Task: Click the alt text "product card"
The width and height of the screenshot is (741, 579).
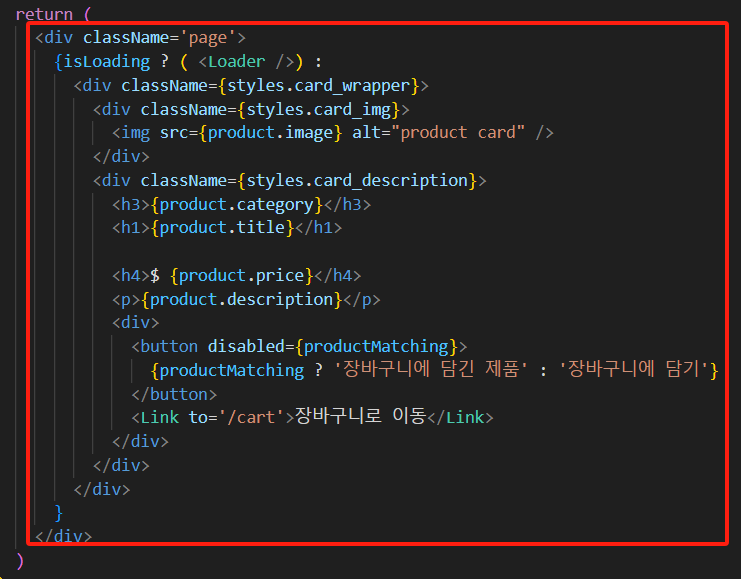Action: tap(457, 133)
